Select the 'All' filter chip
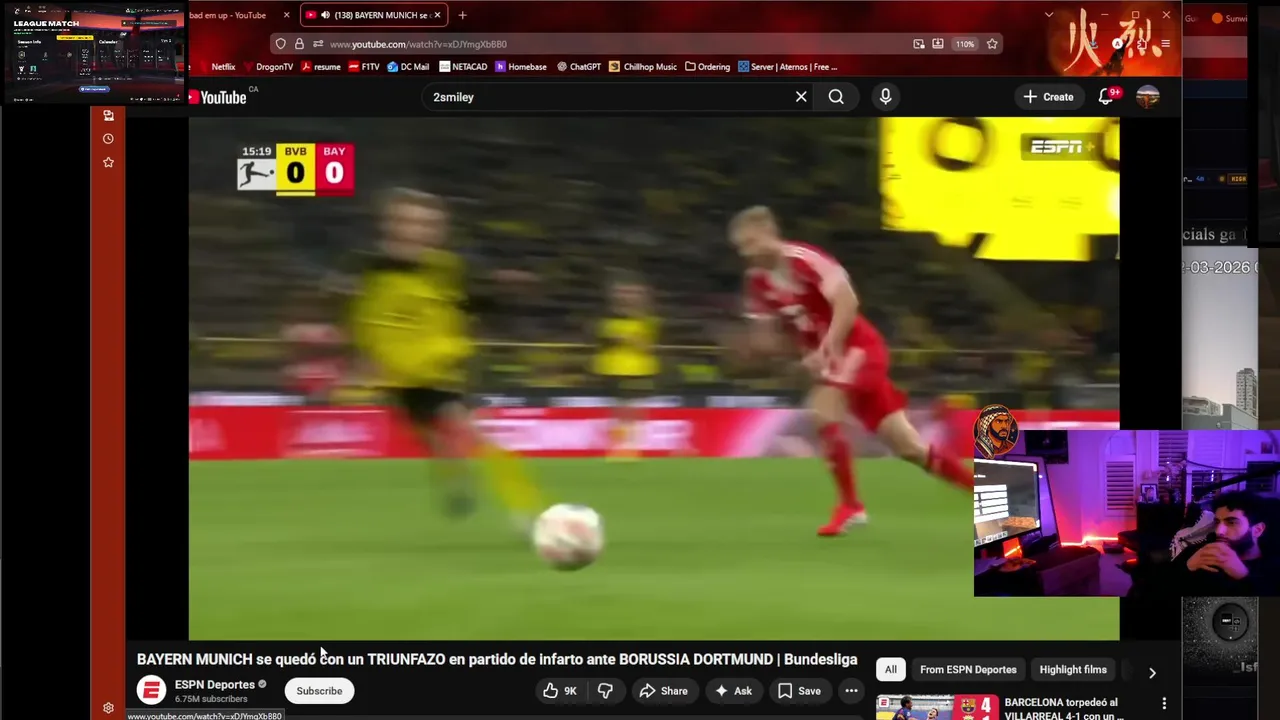The image size is (1280, 720). point(890,670)
